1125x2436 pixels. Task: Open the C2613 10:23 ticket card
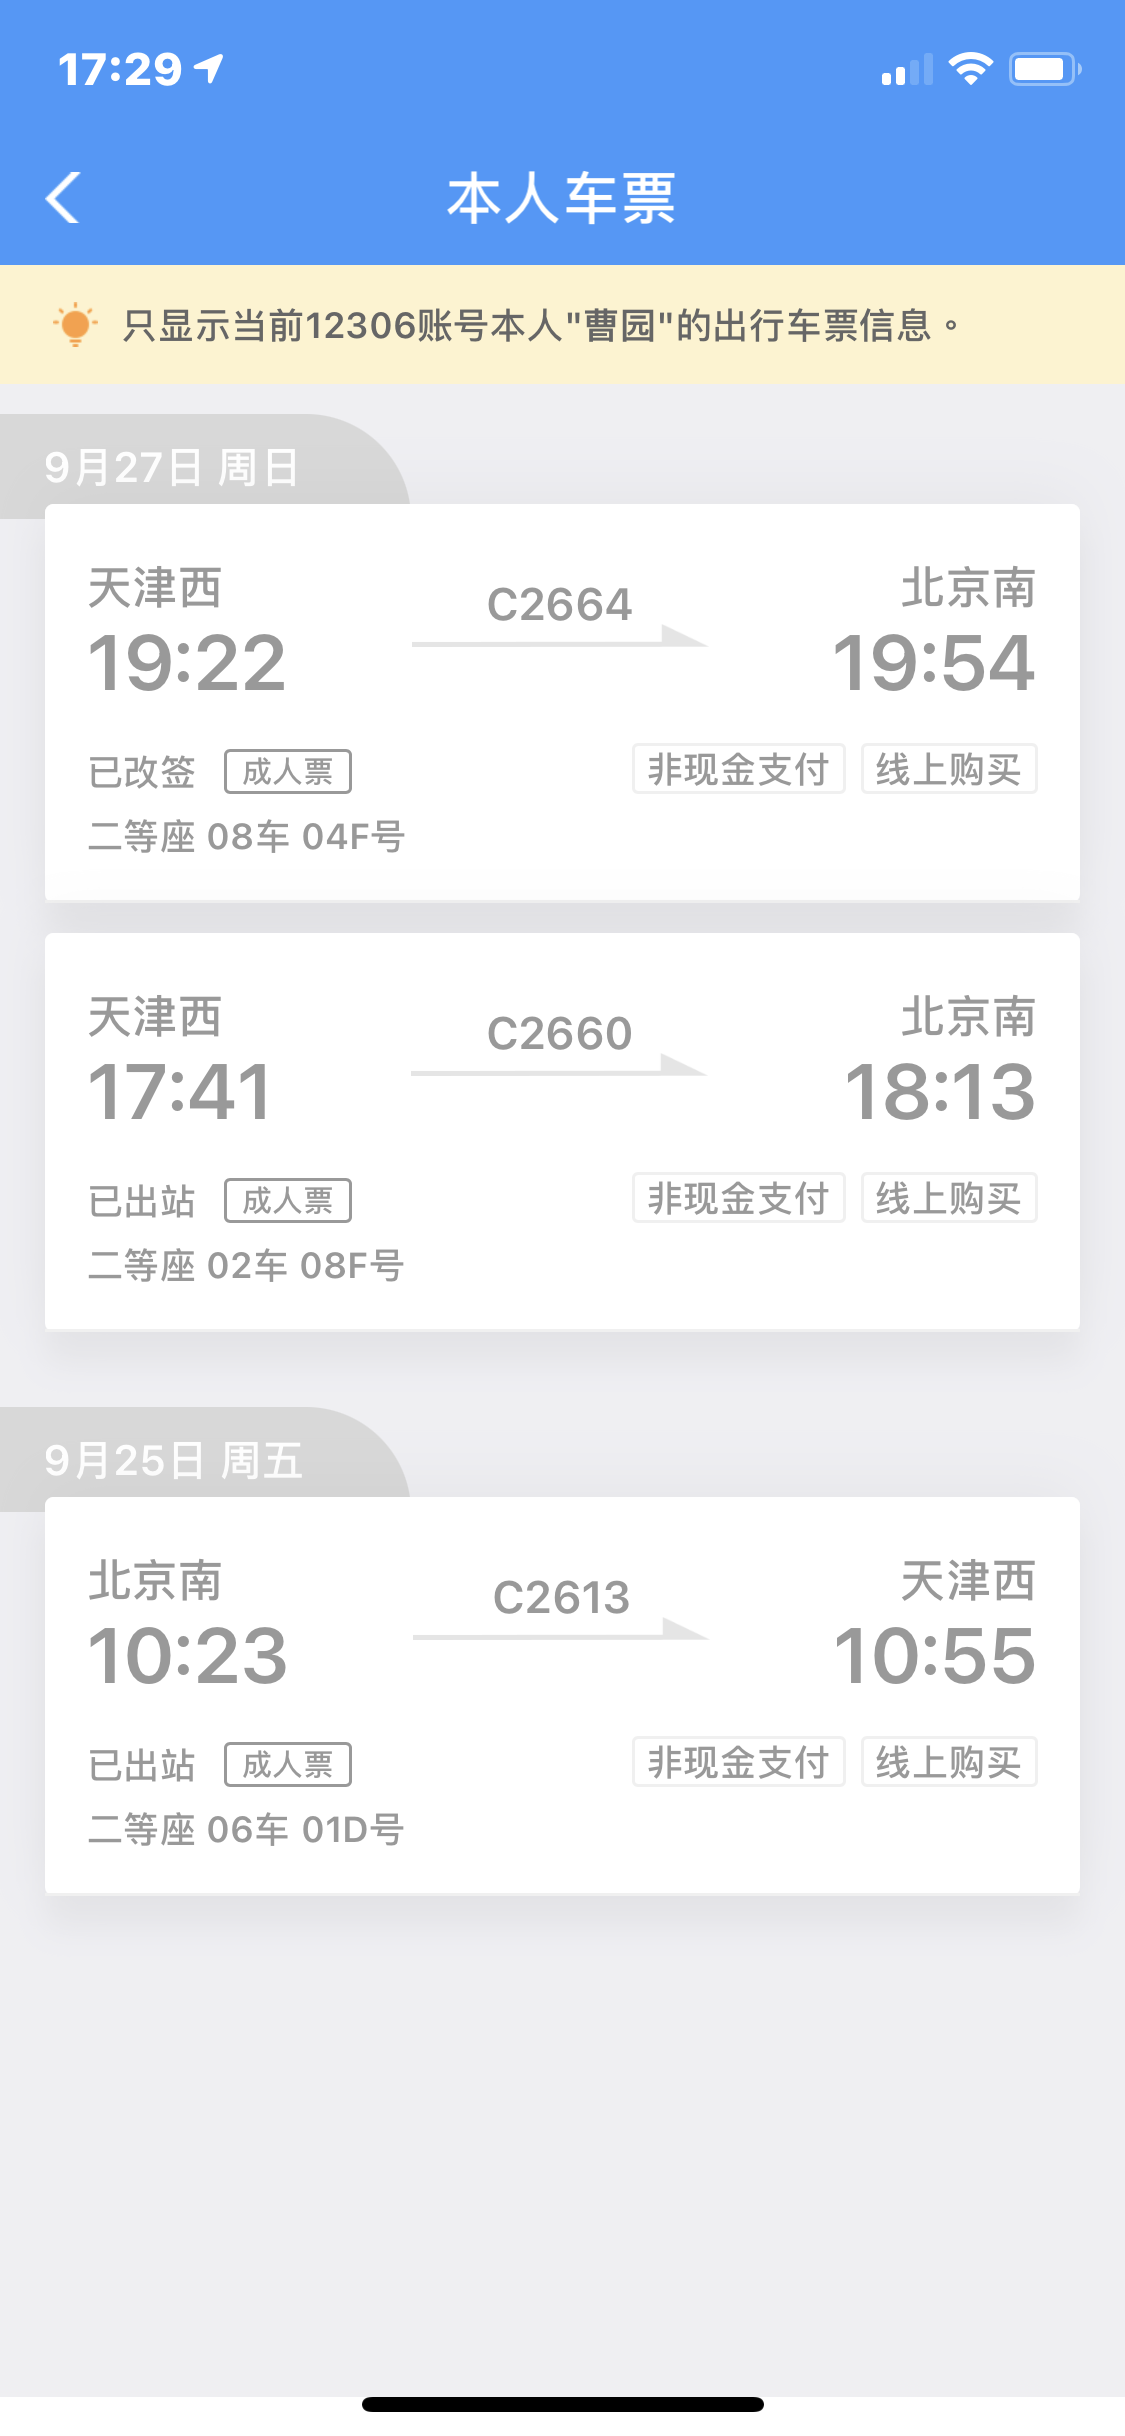click(562, 1695)
